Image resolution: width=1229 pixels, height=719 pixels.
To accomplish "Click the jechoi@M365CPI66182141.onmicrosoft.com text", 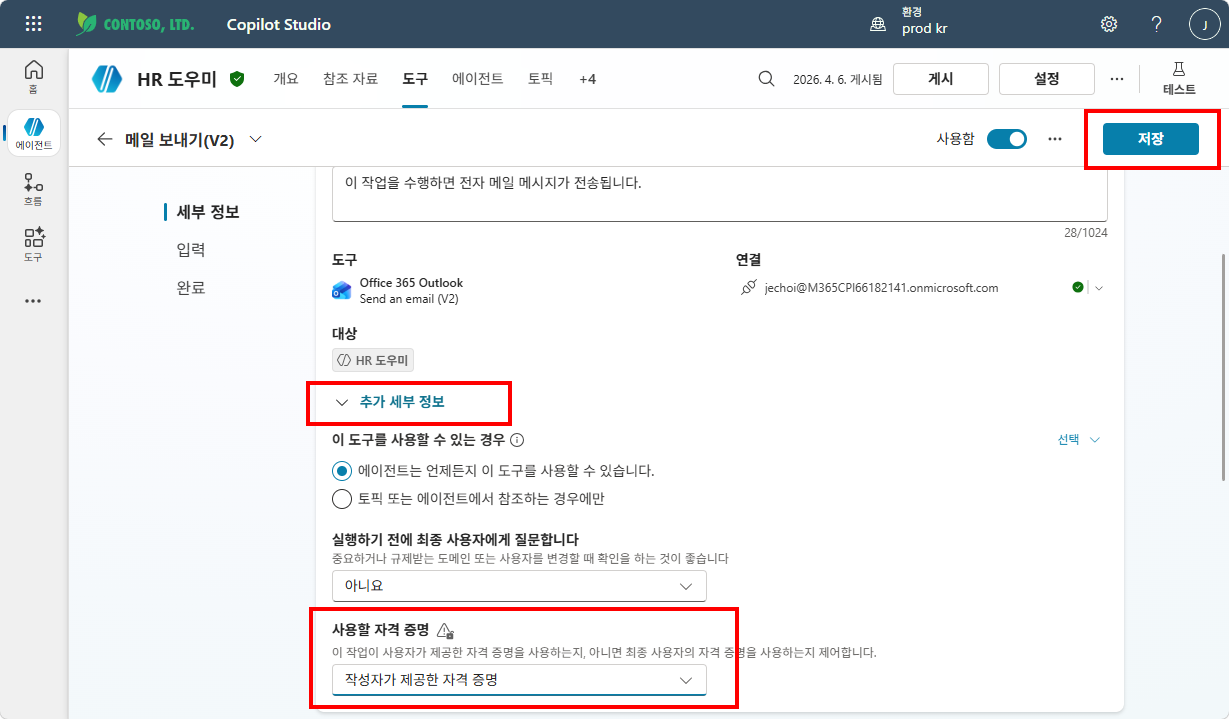I will click(881, 288).
